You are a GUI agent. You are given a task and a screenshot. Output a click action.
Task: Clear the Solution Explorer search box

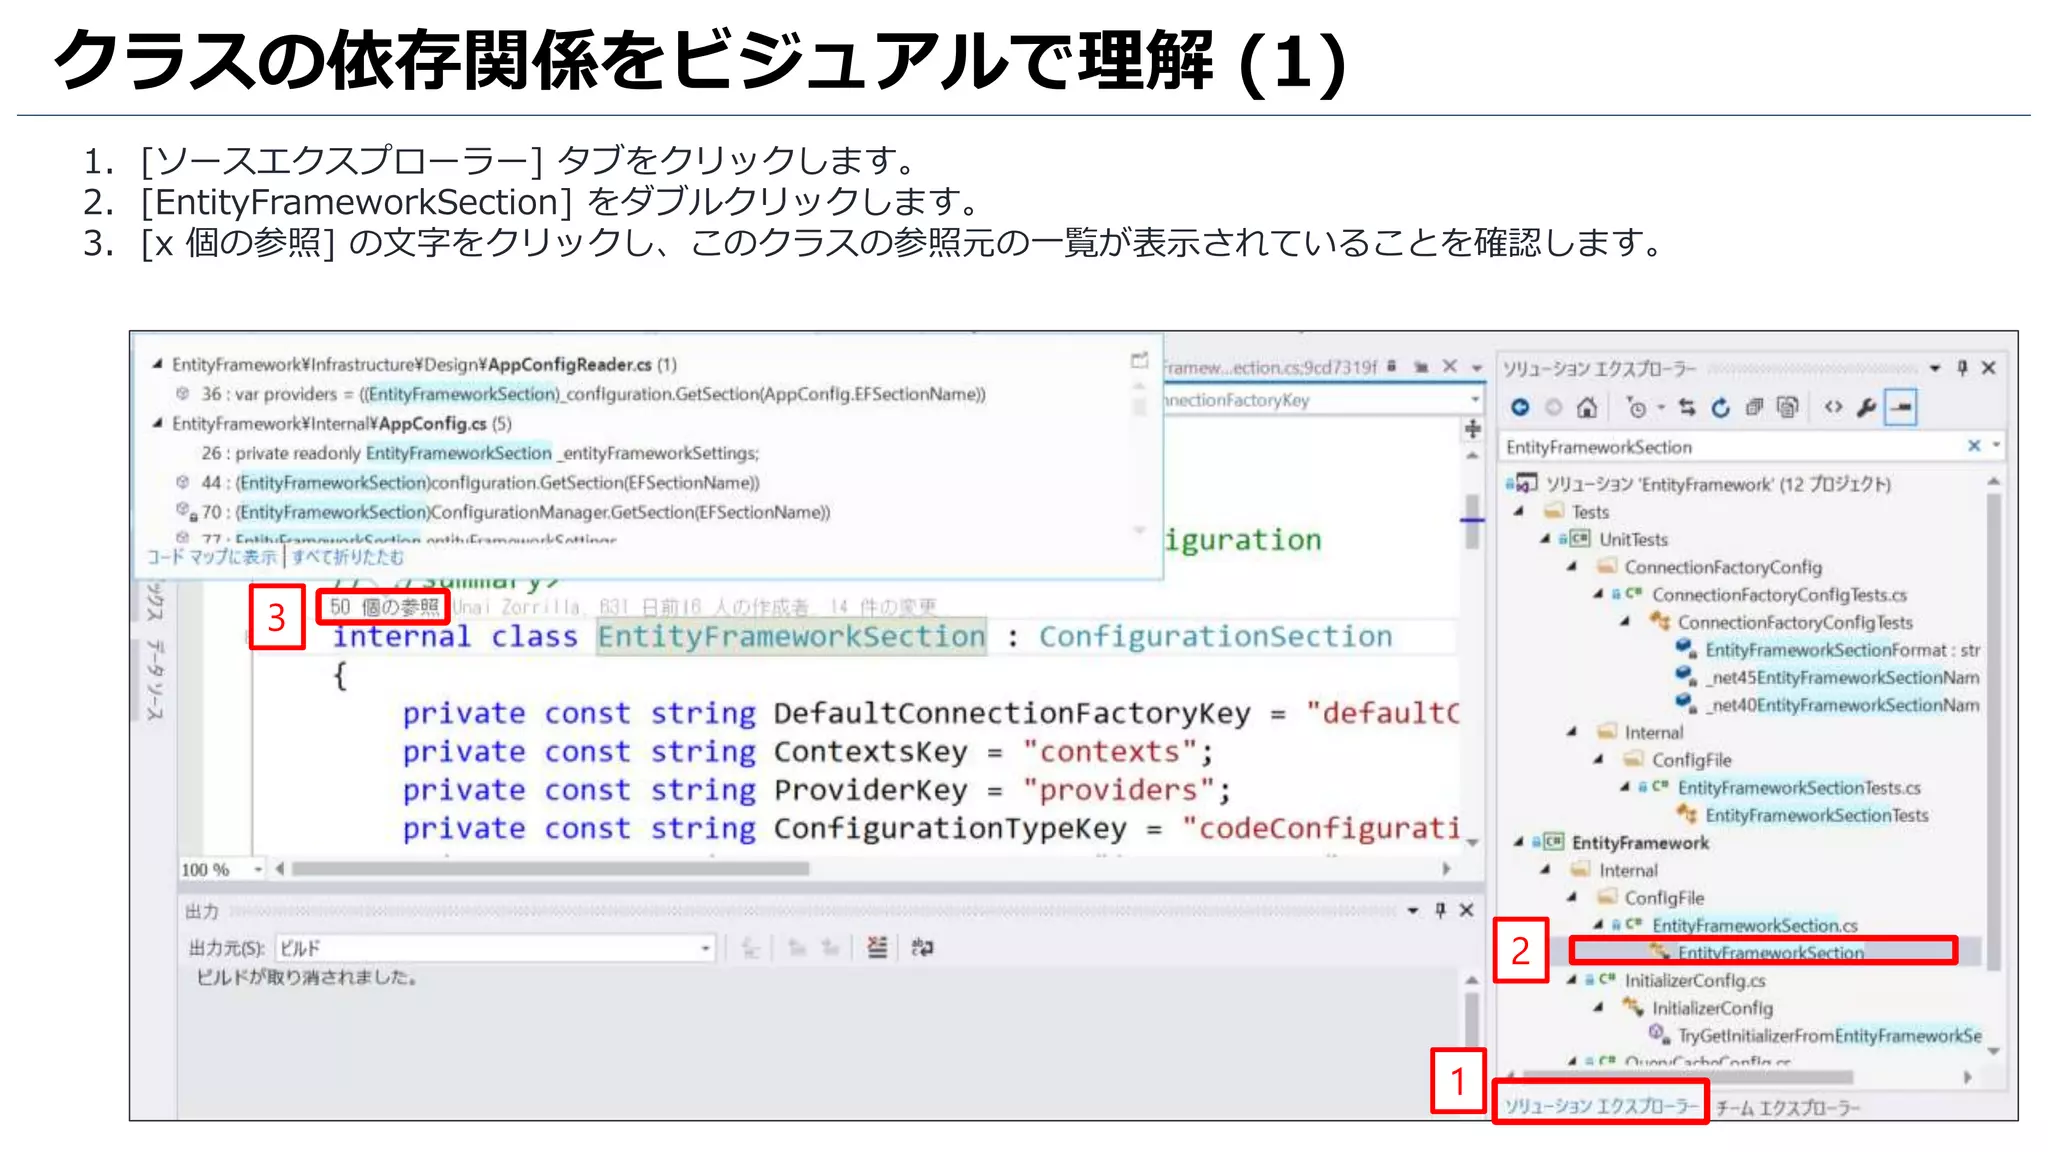(x=1974, y=446)
